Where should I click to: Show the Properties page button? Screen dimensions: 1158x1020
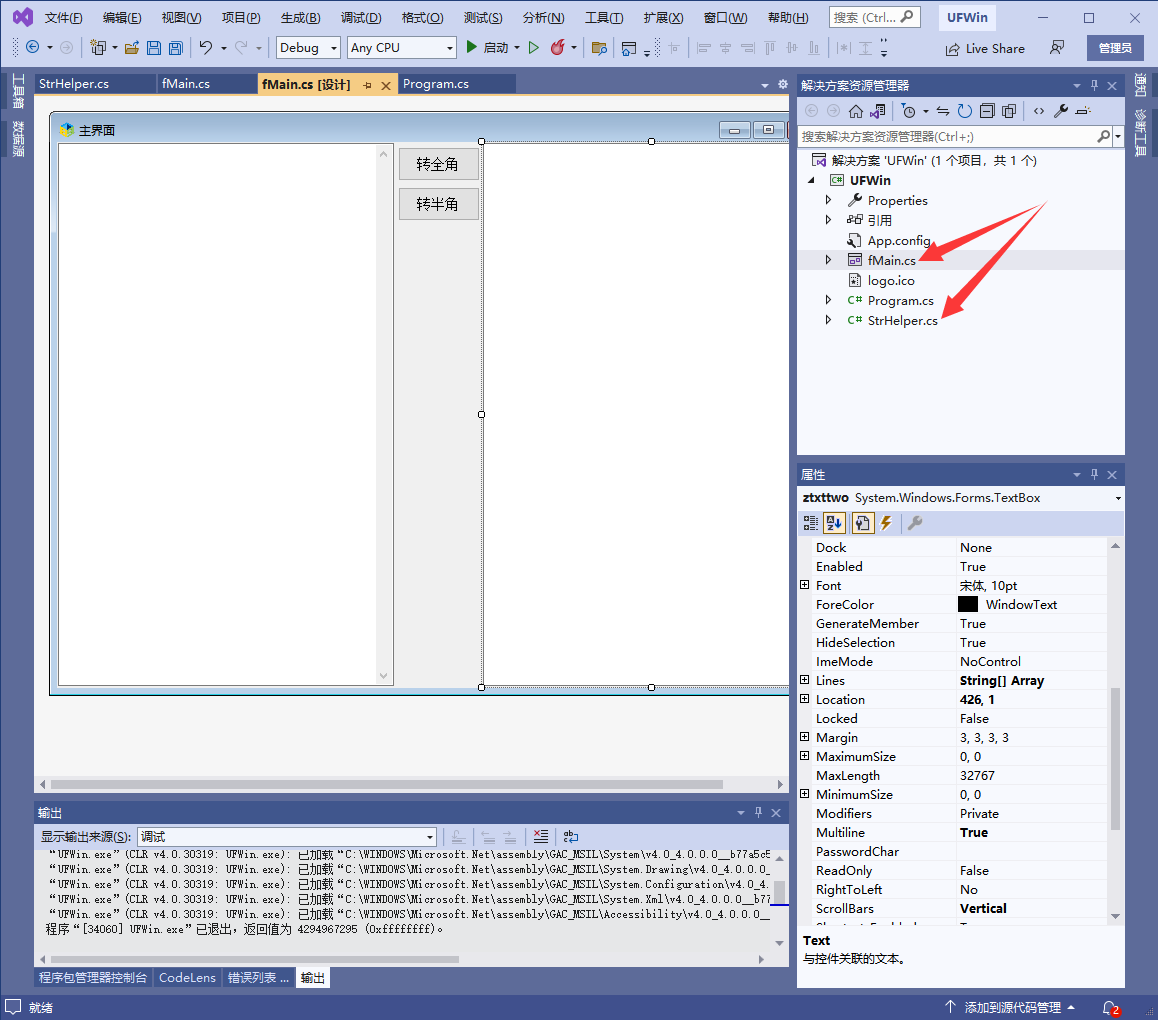click(x=863, y=523)
